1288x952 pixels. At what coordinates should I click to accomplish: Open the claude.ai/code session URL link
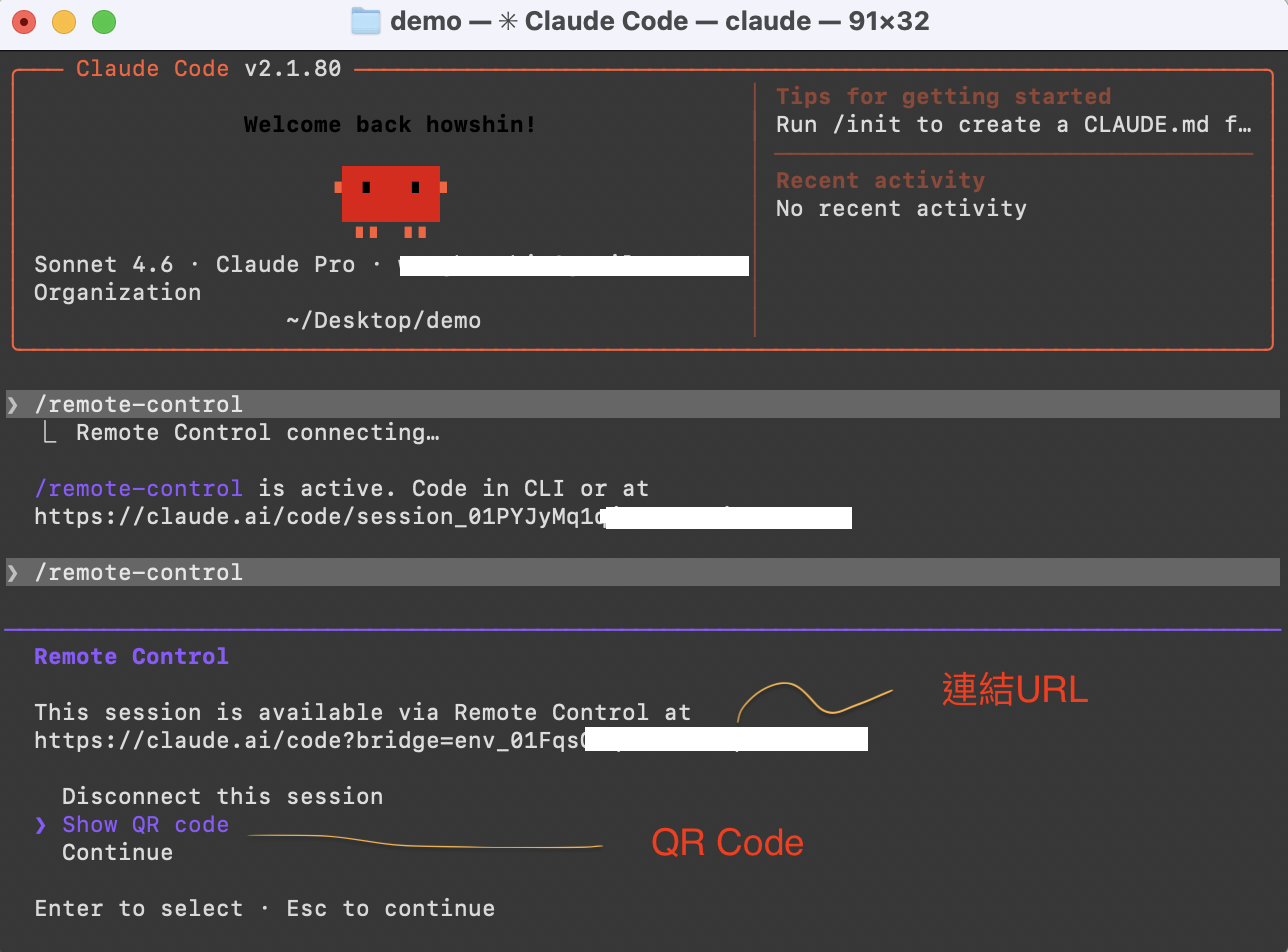click(320, 517)
